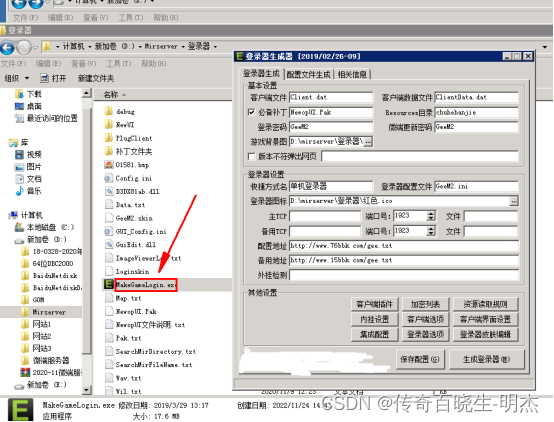This screenshot has width=554, height=422.
Task: Browse for the 游戏背景图 file path
Action: pyautogui.click(x=368, y=142)
